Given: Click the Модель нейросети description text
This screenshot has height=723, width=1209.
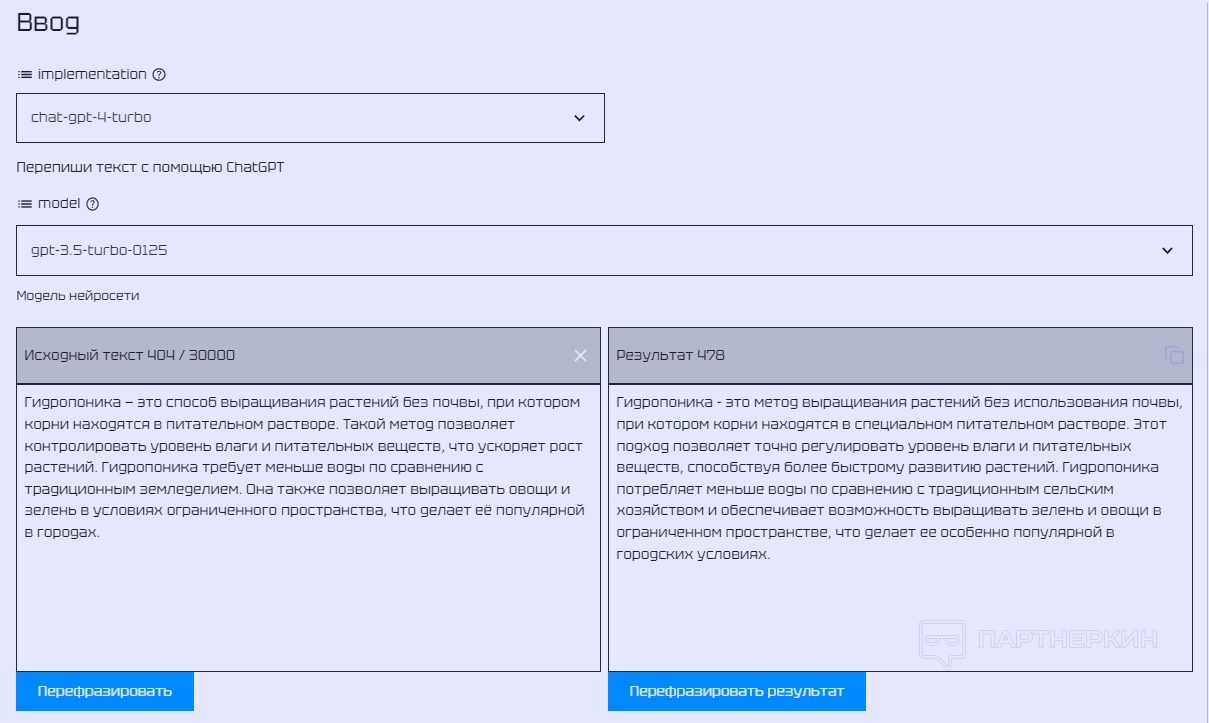Looking at the screenshot, I should coord(78,296).
